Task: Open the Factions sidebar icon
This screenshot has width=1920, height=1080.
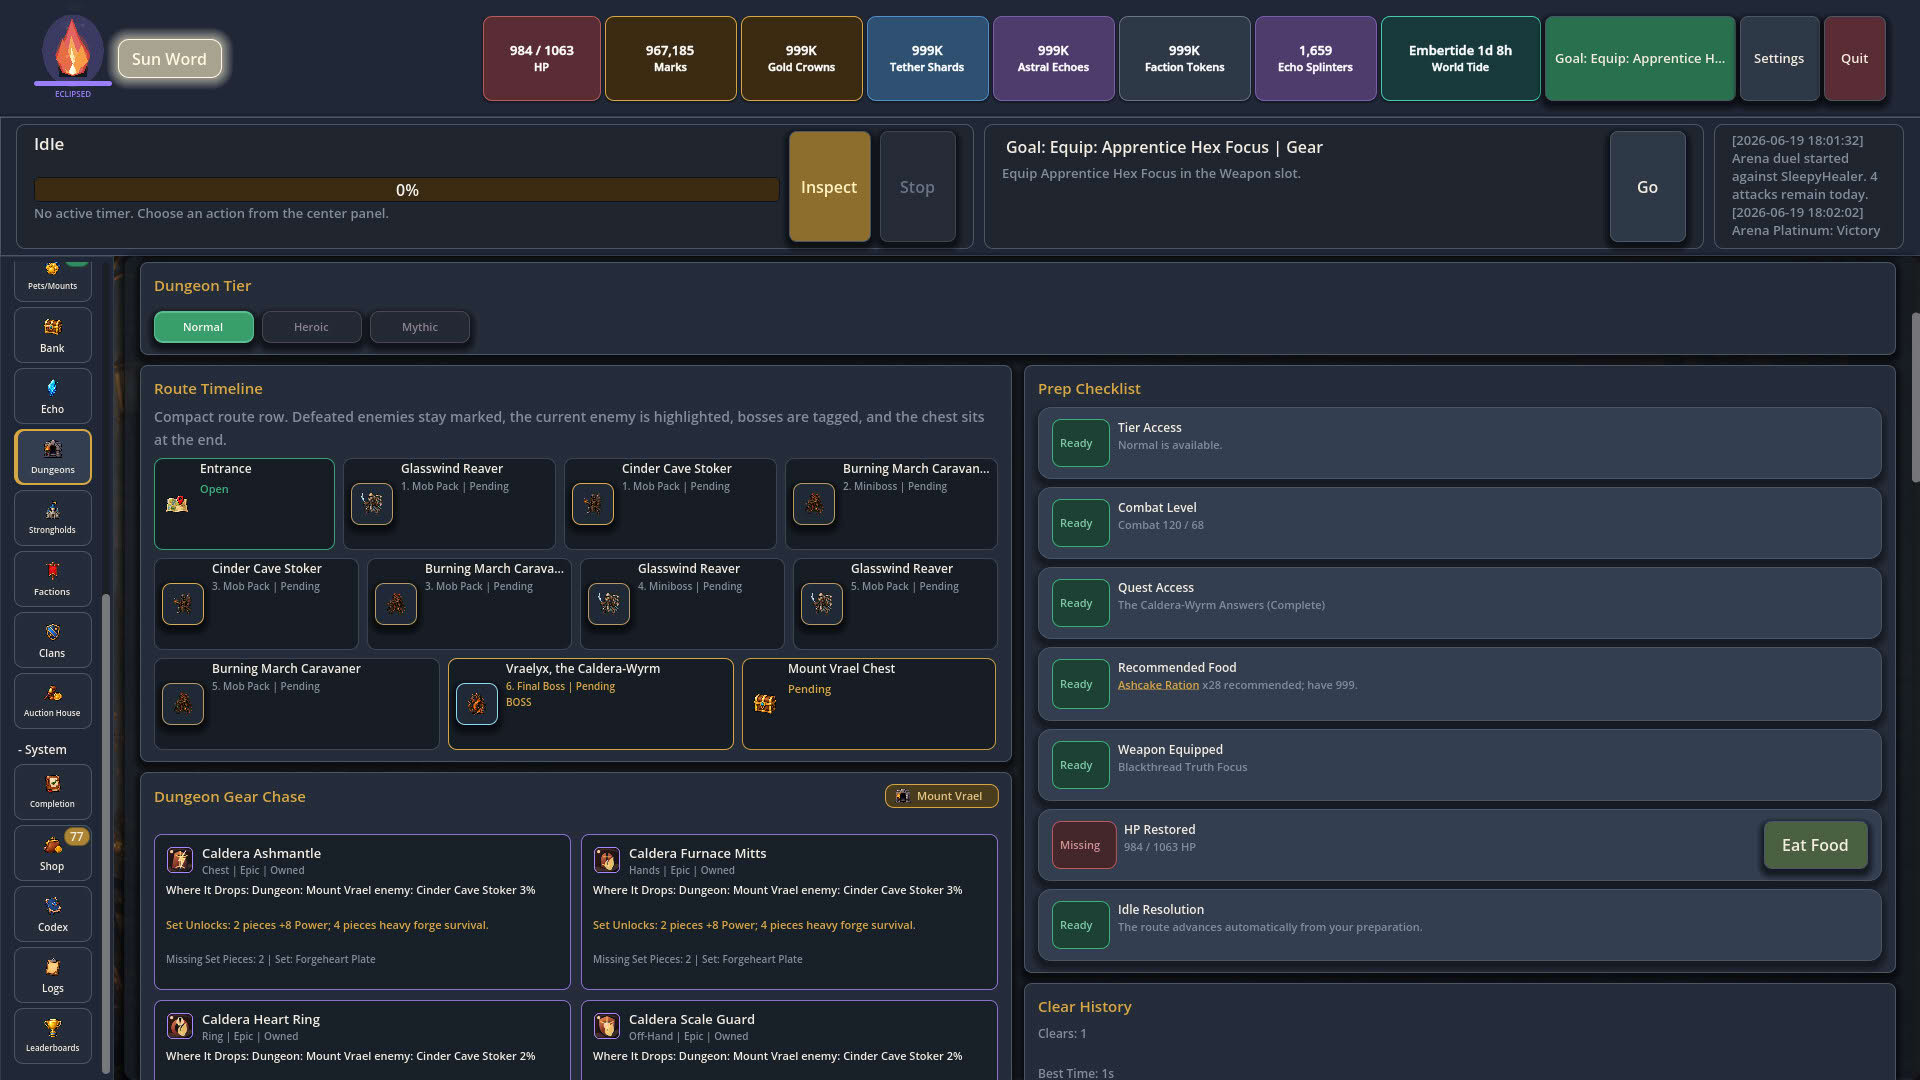Action: 53,579
